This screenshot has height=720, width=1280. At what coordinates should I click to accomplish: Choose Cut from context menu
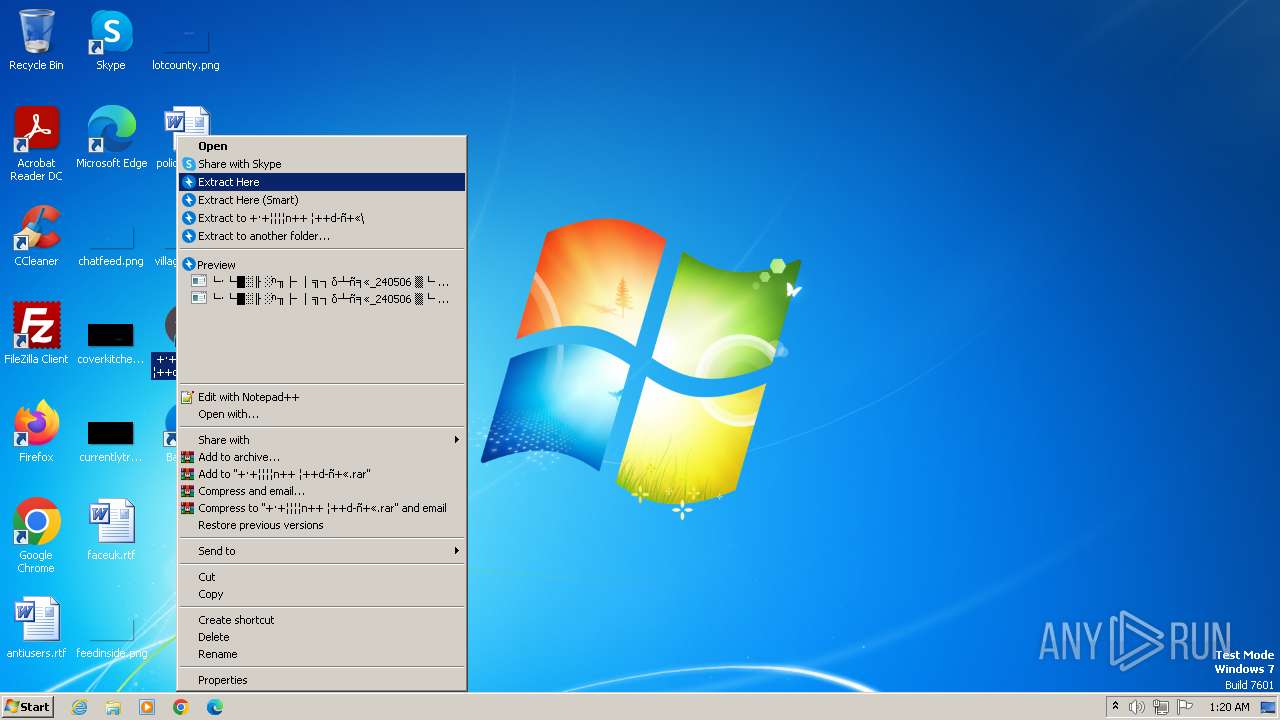tap(322, 577)
